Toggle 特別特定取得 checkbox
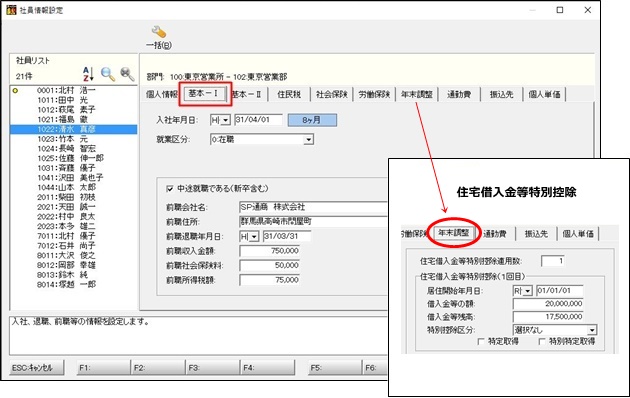630x398 pixels. tap(542, 341)
